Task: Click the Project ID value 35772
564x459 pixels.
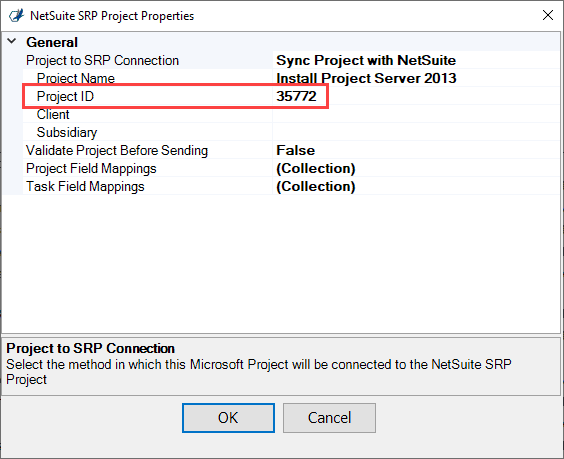Action: (296, 96)
